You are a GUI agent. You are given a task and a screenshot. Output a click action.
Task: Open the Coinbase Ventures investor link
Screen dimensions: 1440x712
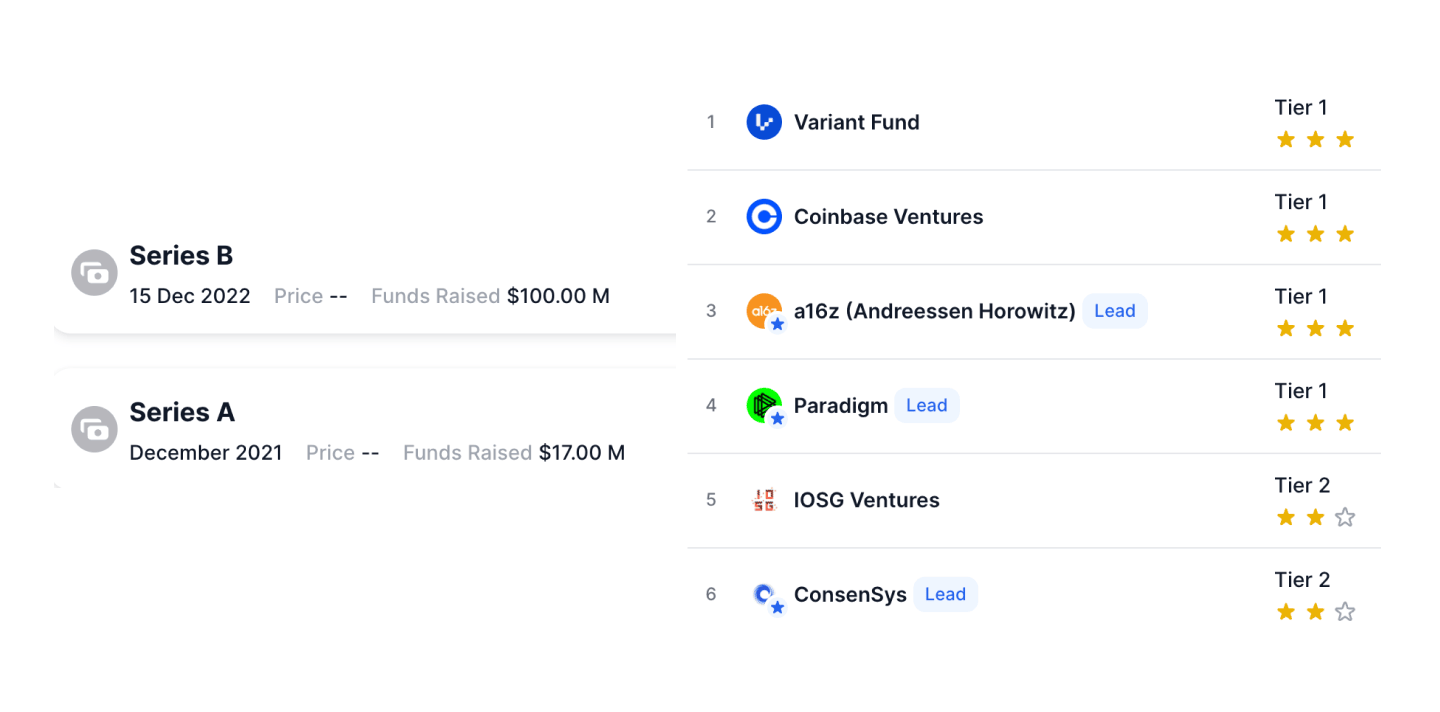888,216
